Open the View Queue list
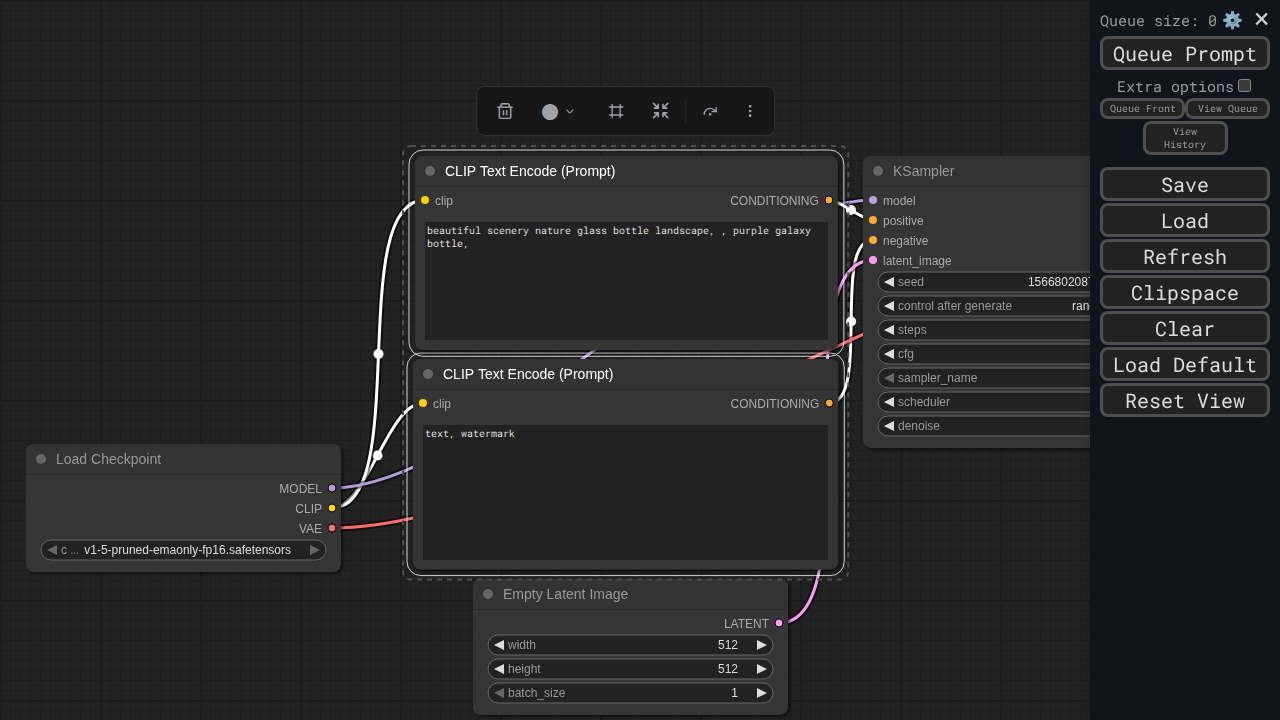Screen dimensions: 1280x720 click(1228, 108)
